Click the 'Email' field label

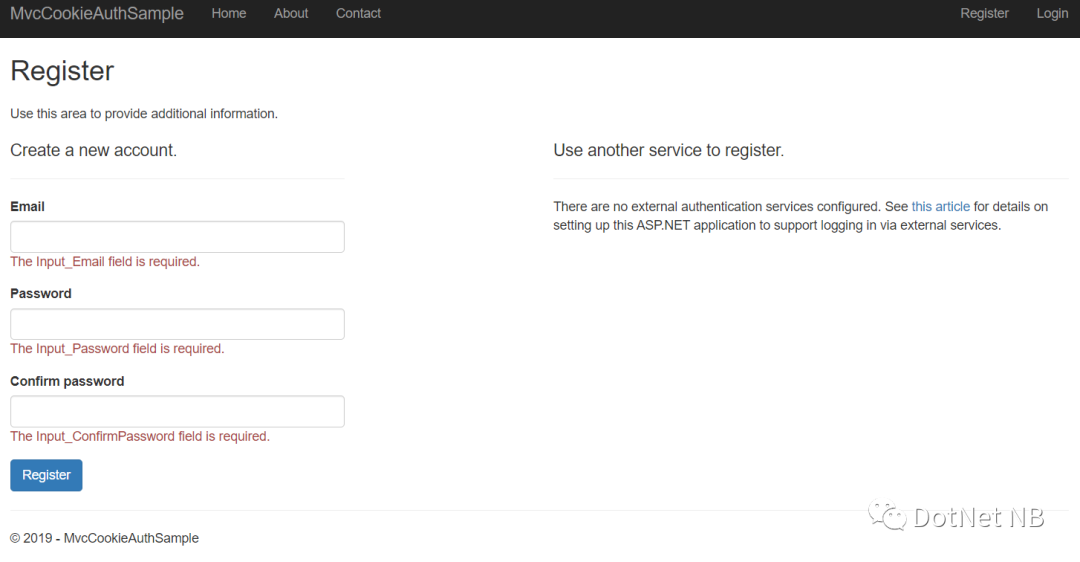pos(28,207)
